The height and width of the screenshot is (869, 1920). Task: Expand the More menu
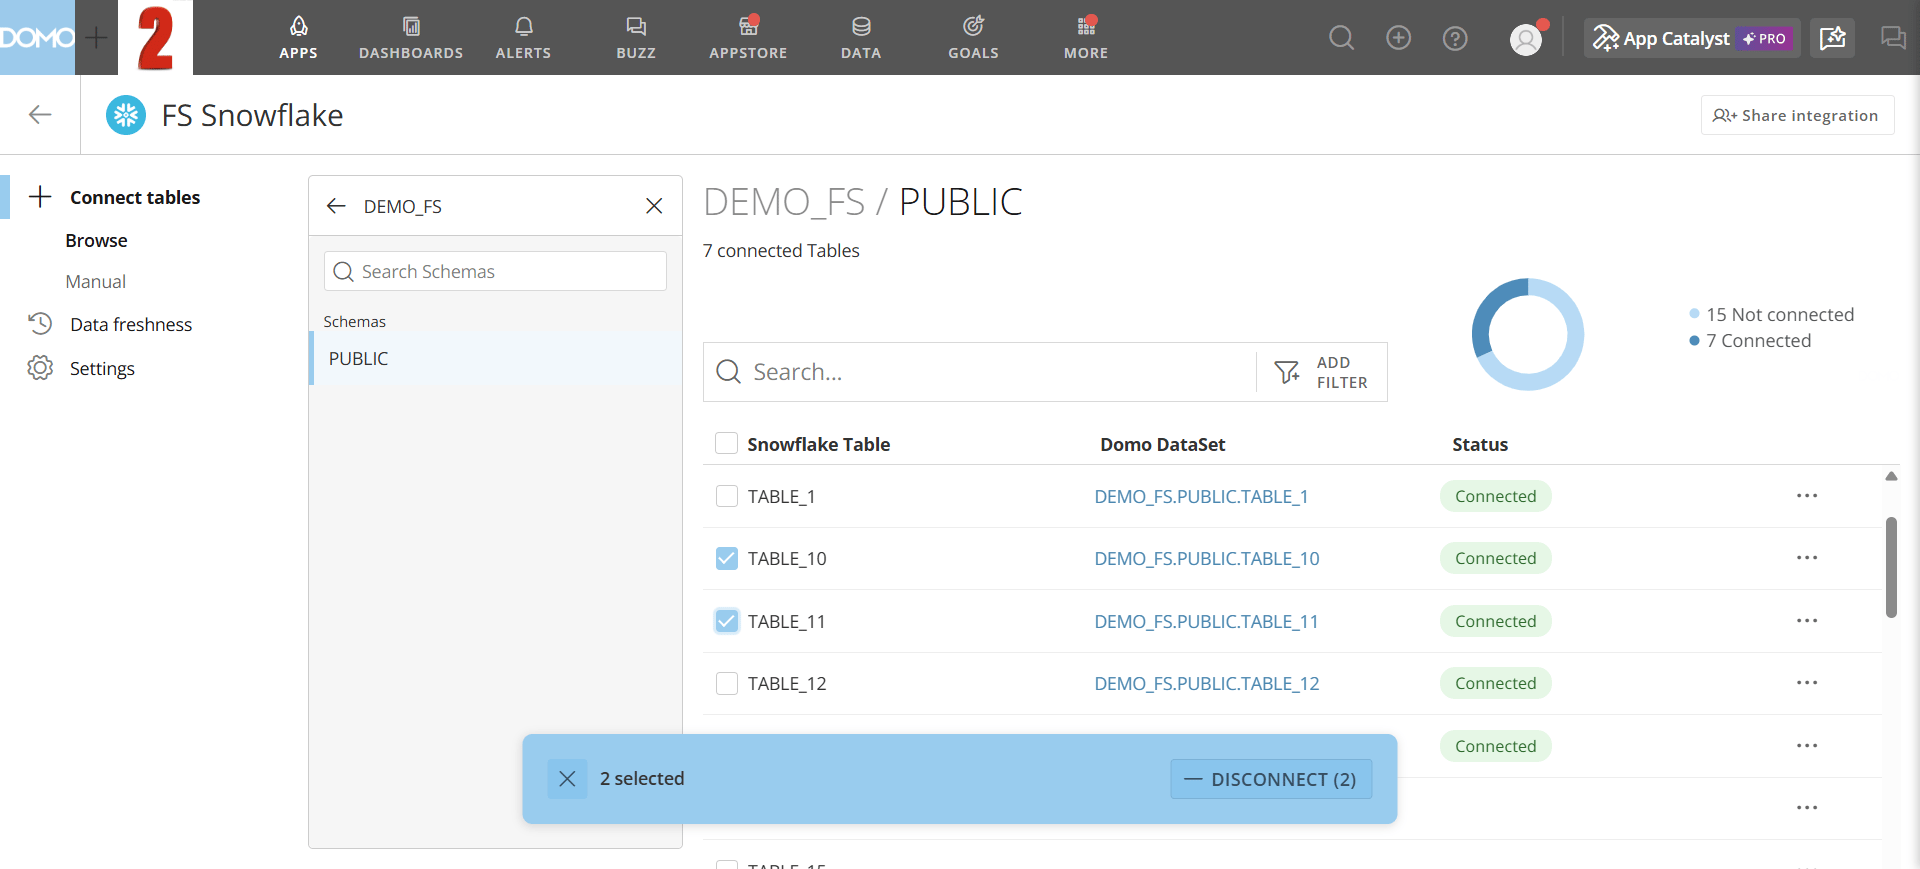coord(1086,38)
